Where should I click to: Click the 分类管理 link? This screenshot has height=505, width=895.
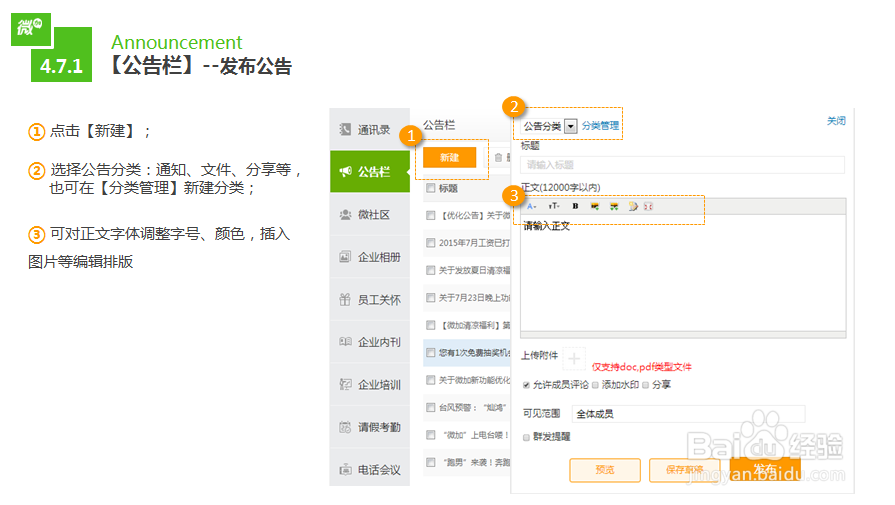pos(600,126)
